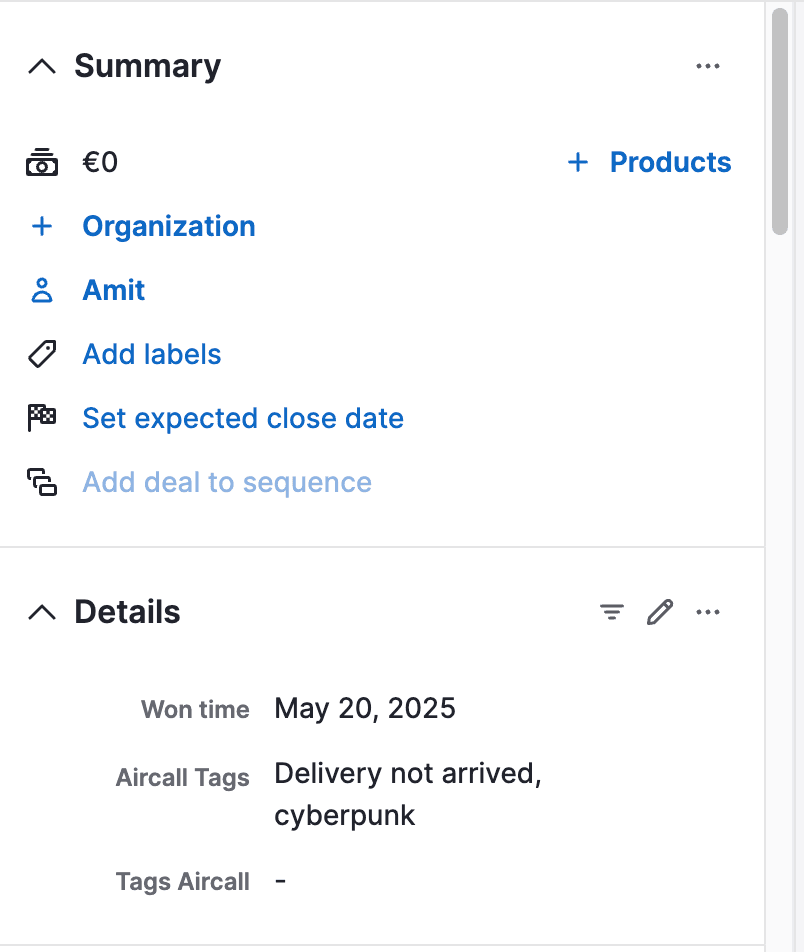
Task: Collapse the Summary section chevron
Action: coord(41,67)
